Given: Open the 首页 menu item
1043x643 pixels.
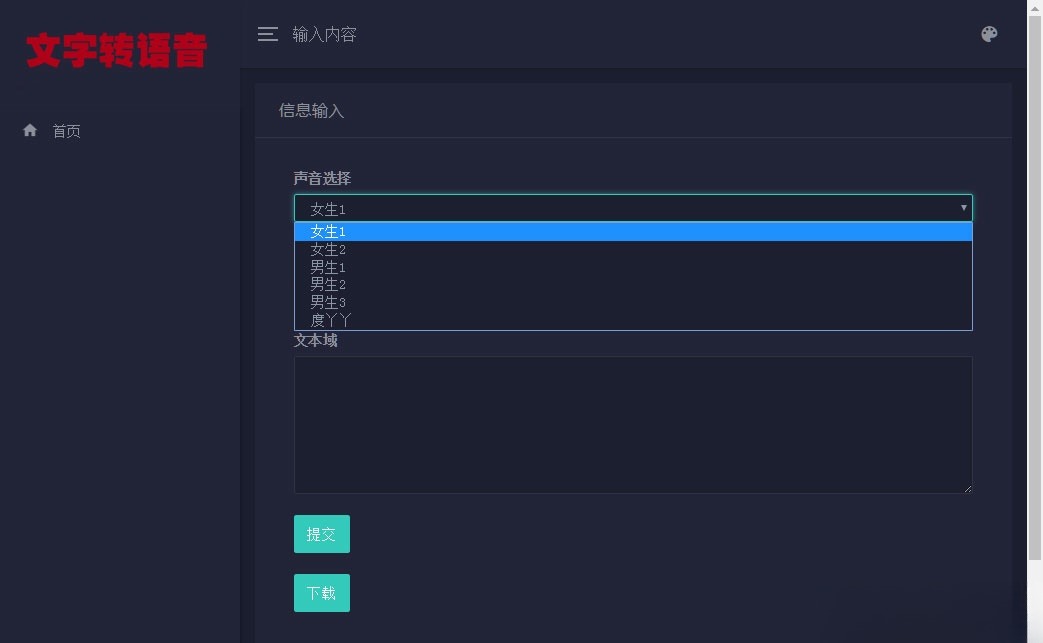Looking at the screenshot, I should 66,130.
